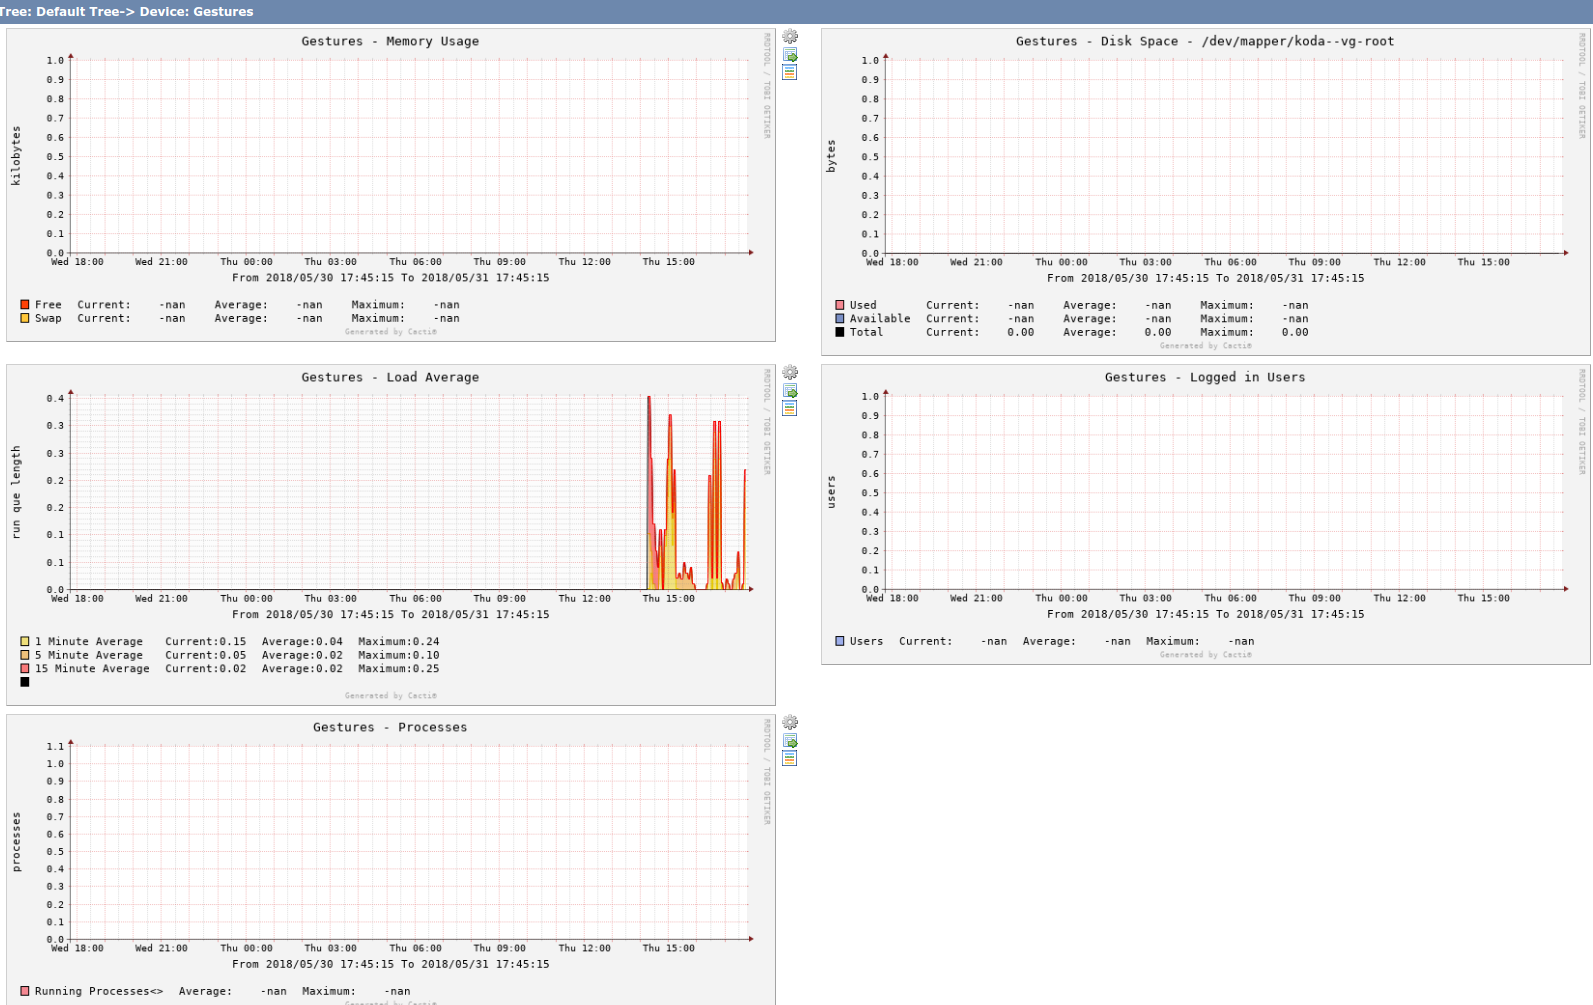
Task: Click 'users' axis label on Logged in Users
Action: pos(831,492)
